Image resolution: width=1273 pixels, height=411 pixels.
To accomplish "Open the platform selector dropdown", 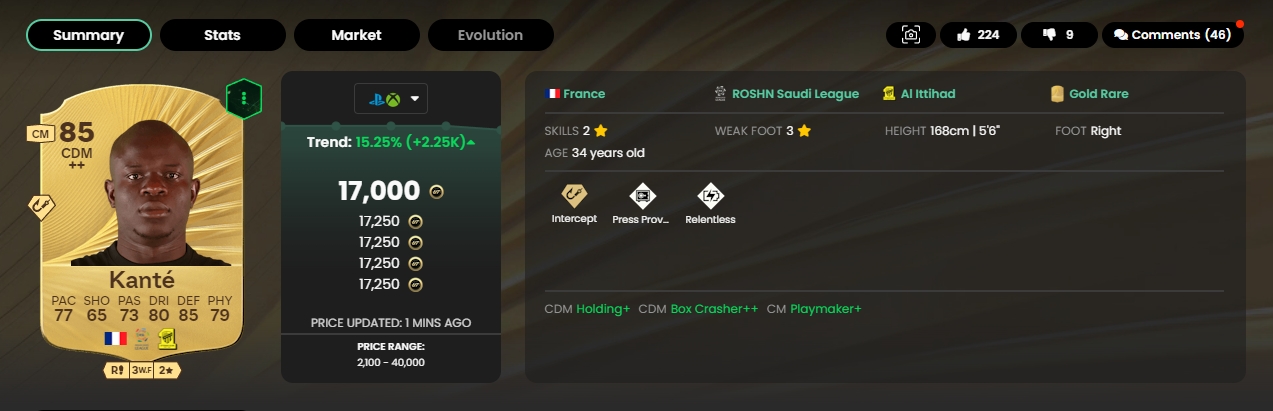I will (390, 99).
